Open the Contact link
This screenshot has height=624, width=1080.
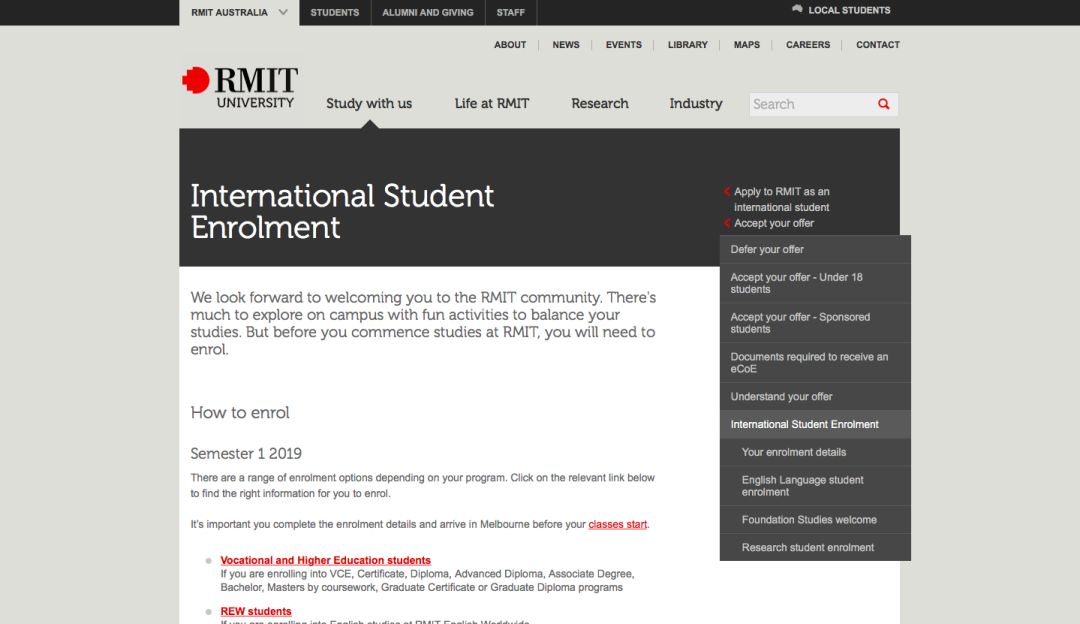click(x=878, y=45)
